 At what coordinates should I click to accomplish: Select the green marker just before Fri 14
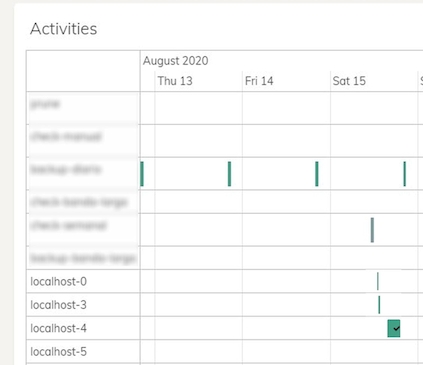(229, 174)
